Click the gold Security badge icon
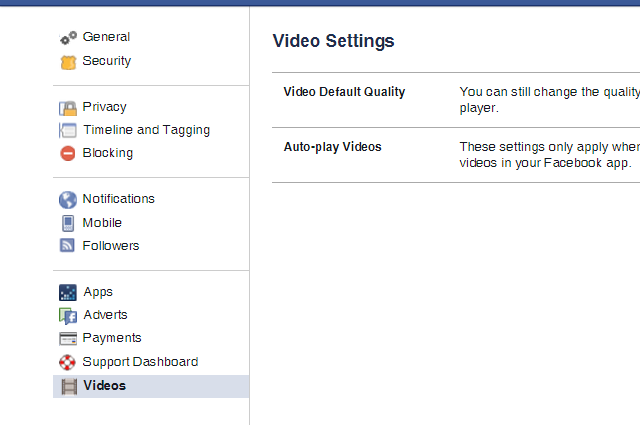Viewport: 640px width, 425px height. 68,62
